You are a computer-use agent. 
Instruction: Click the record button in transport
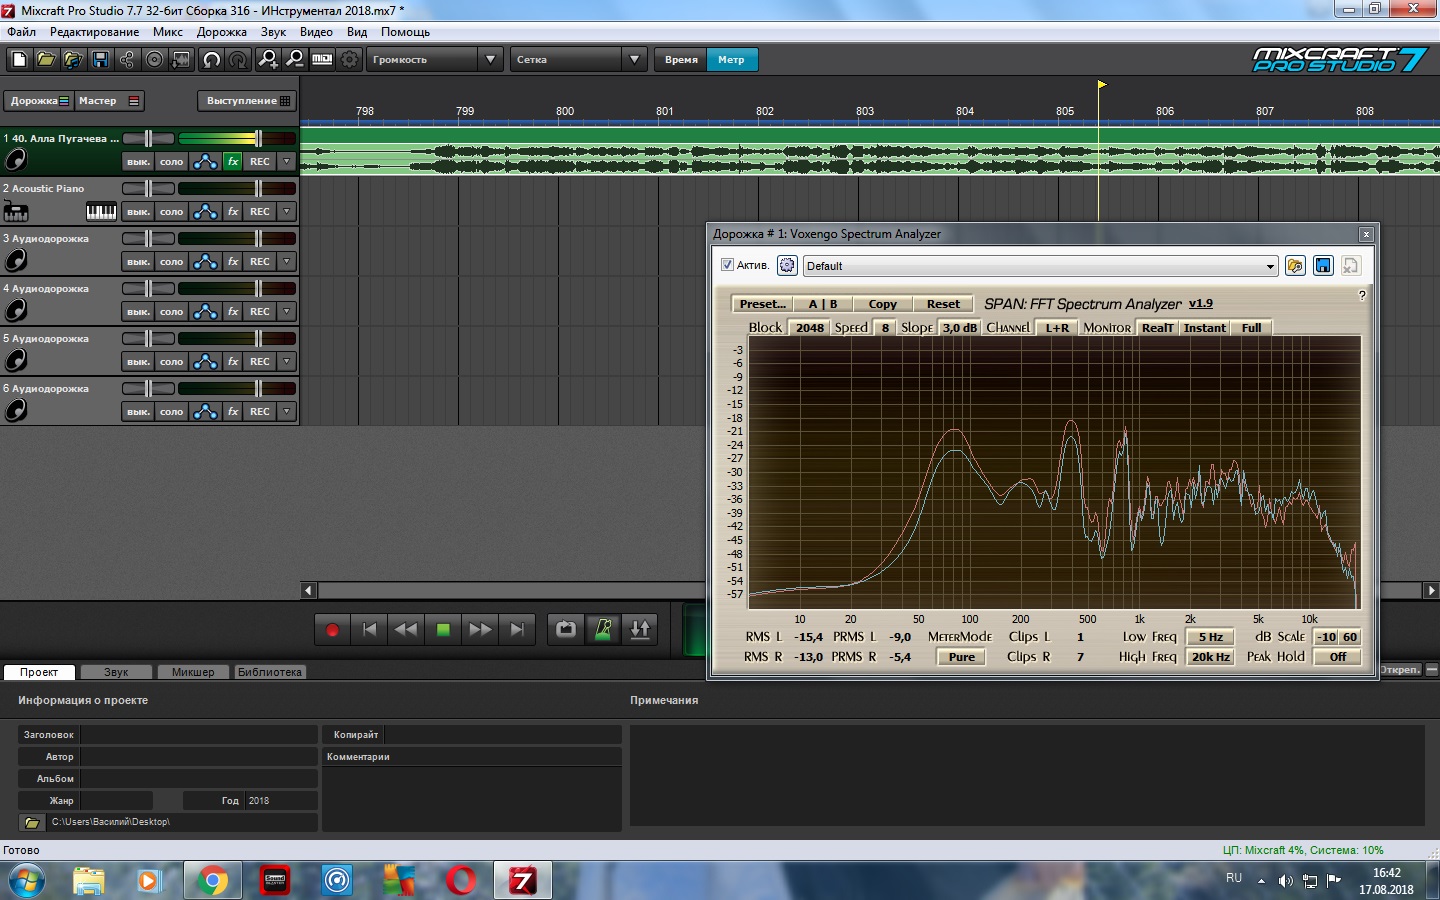(x=333, y=630)
